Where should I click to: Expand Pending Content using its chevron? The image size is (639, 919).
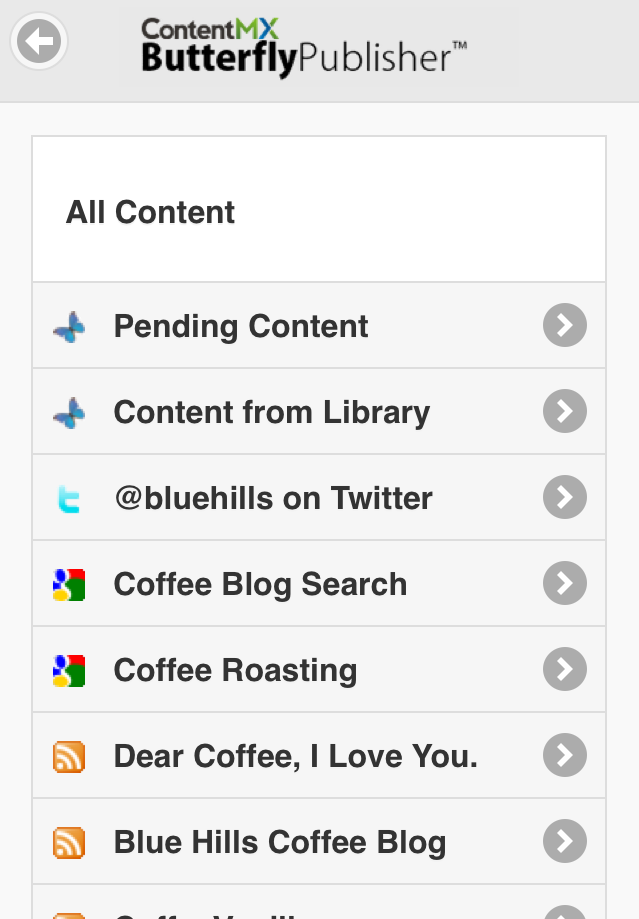565,326
